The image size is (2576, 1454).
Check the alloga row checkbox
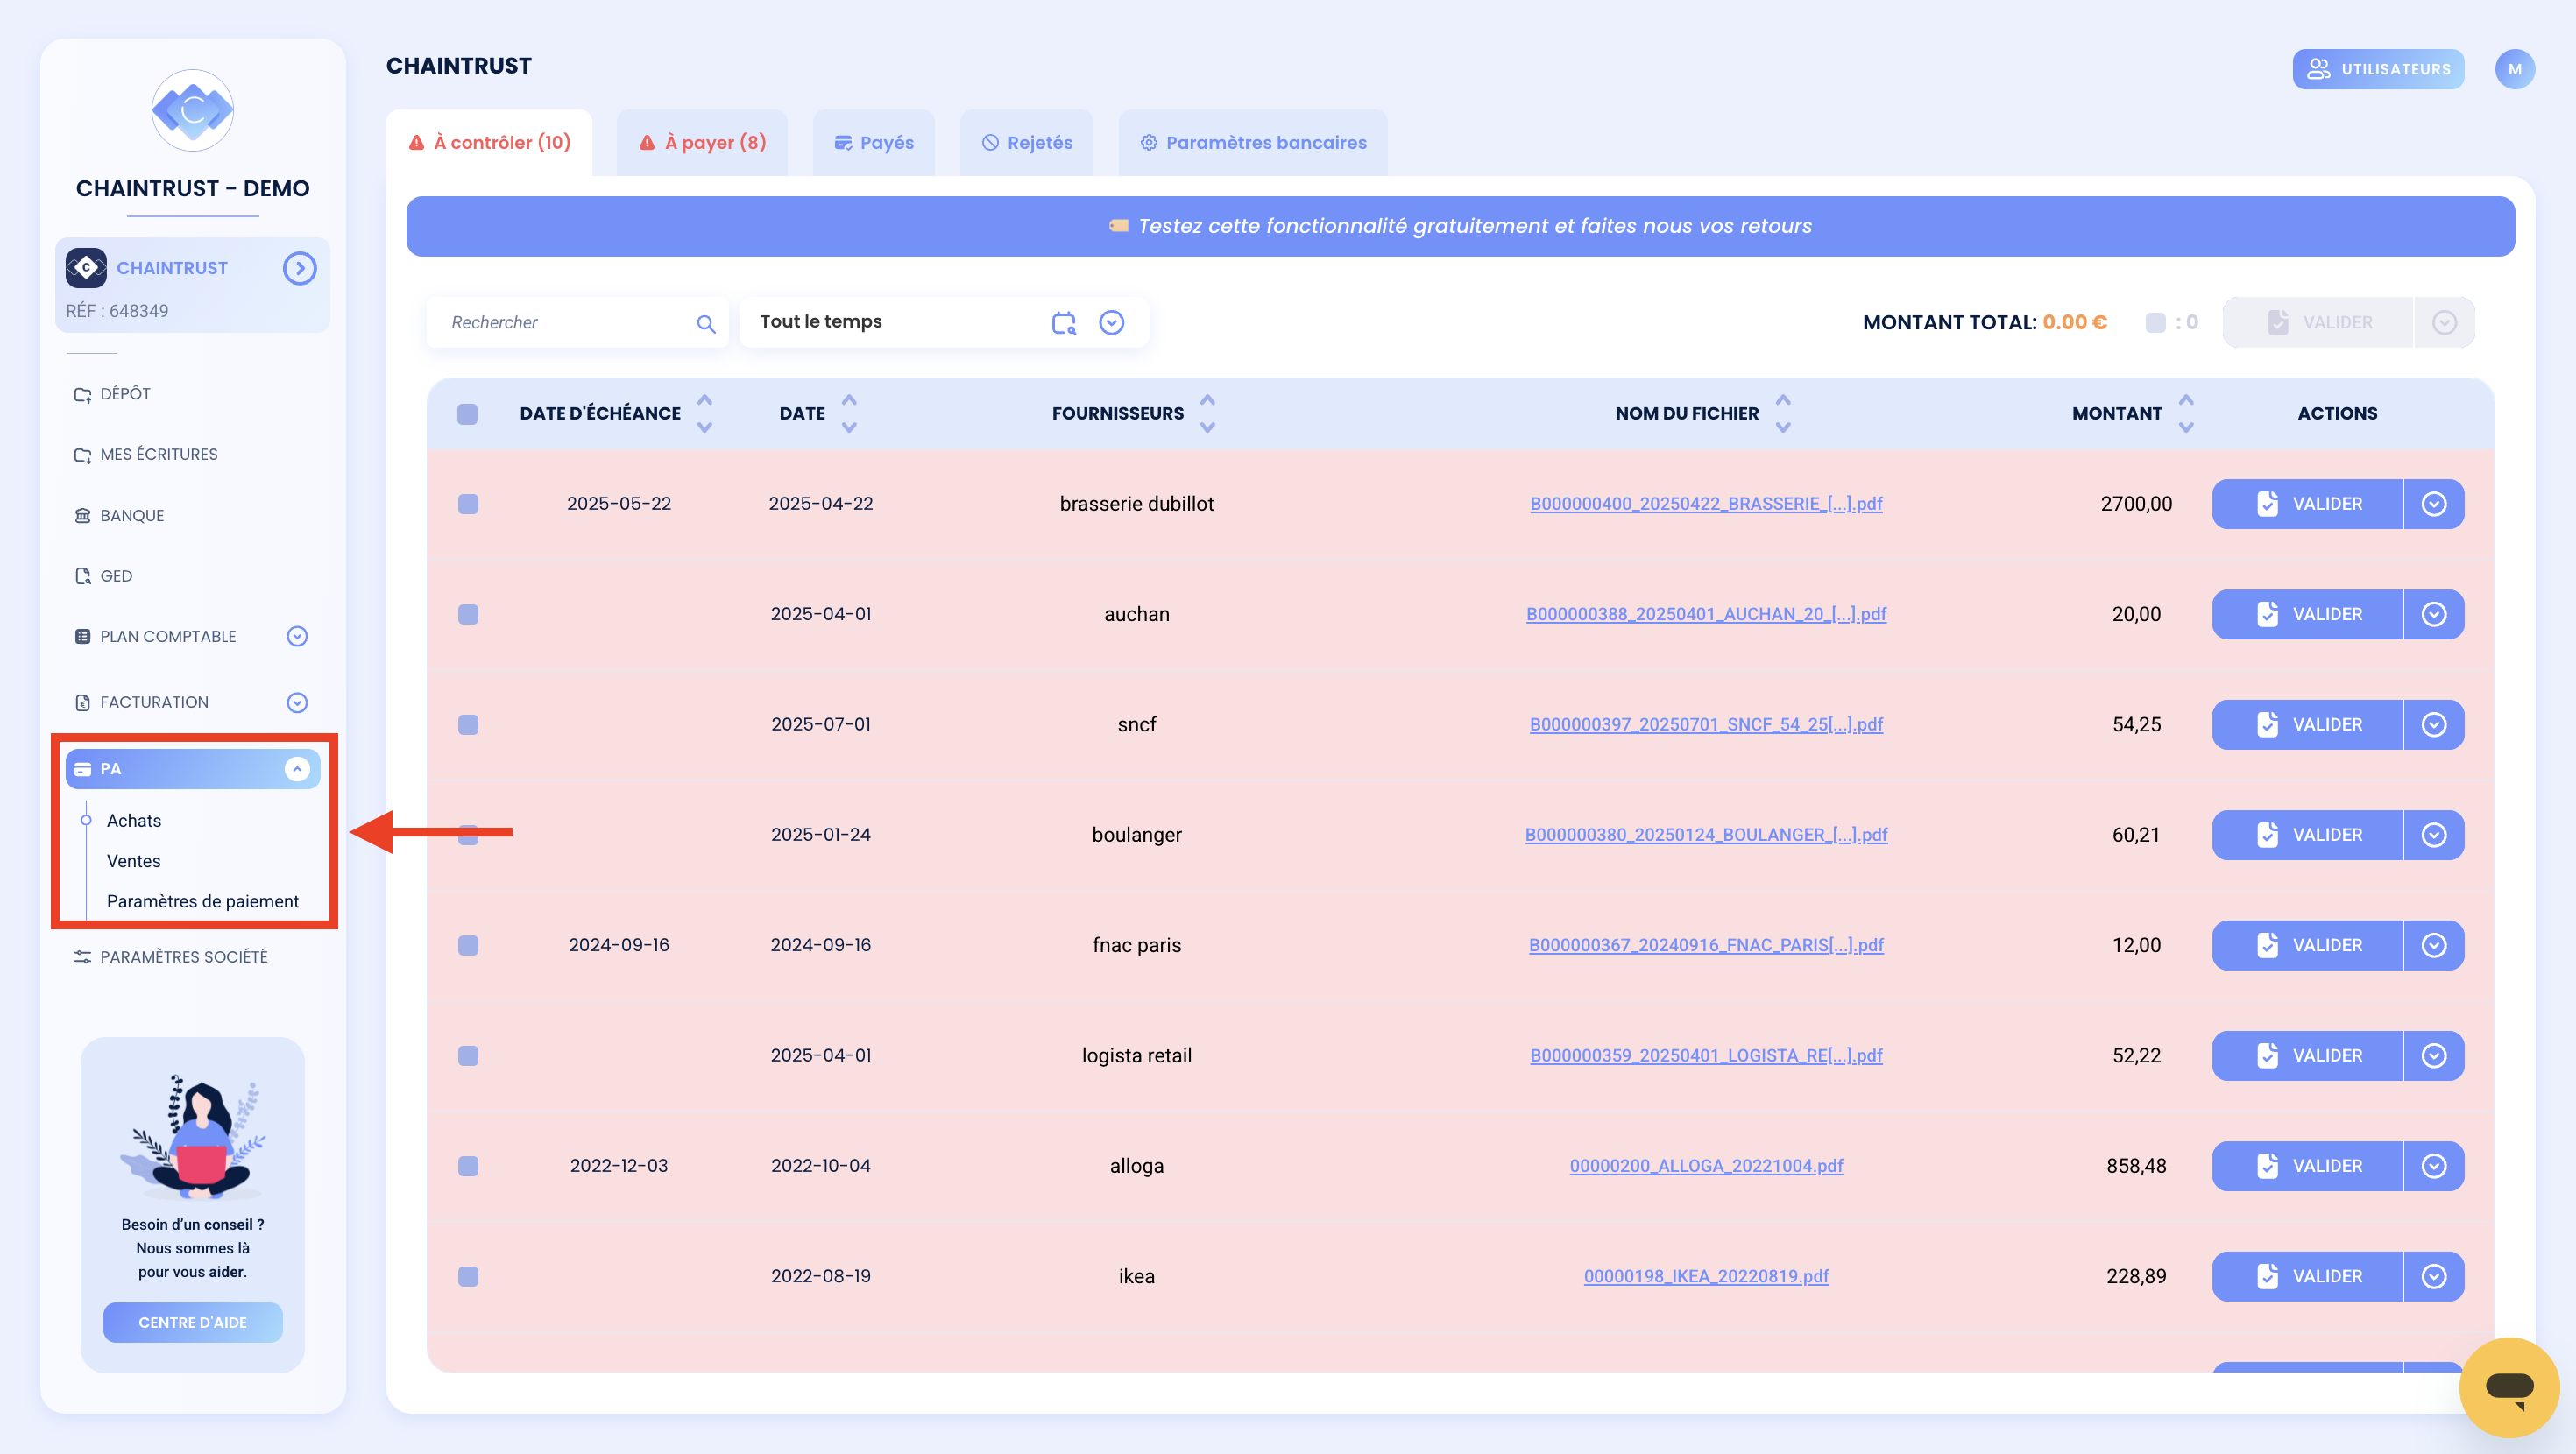(x=468, y=1166)
